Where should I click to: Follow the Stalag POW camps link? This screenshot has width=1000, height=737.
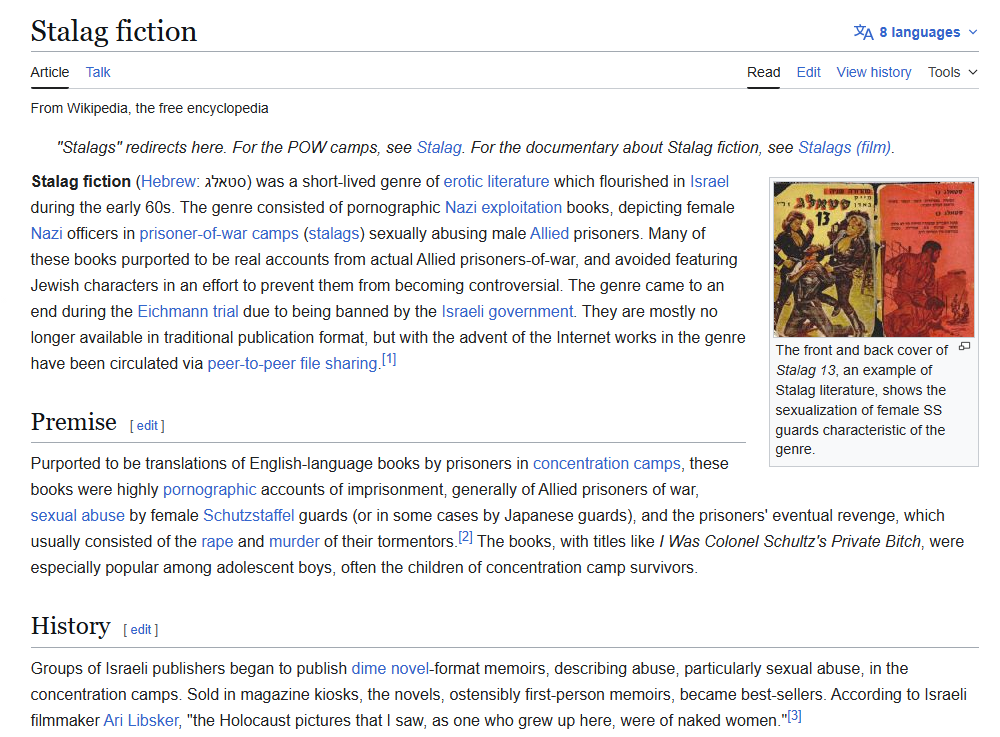click(439, 147)
